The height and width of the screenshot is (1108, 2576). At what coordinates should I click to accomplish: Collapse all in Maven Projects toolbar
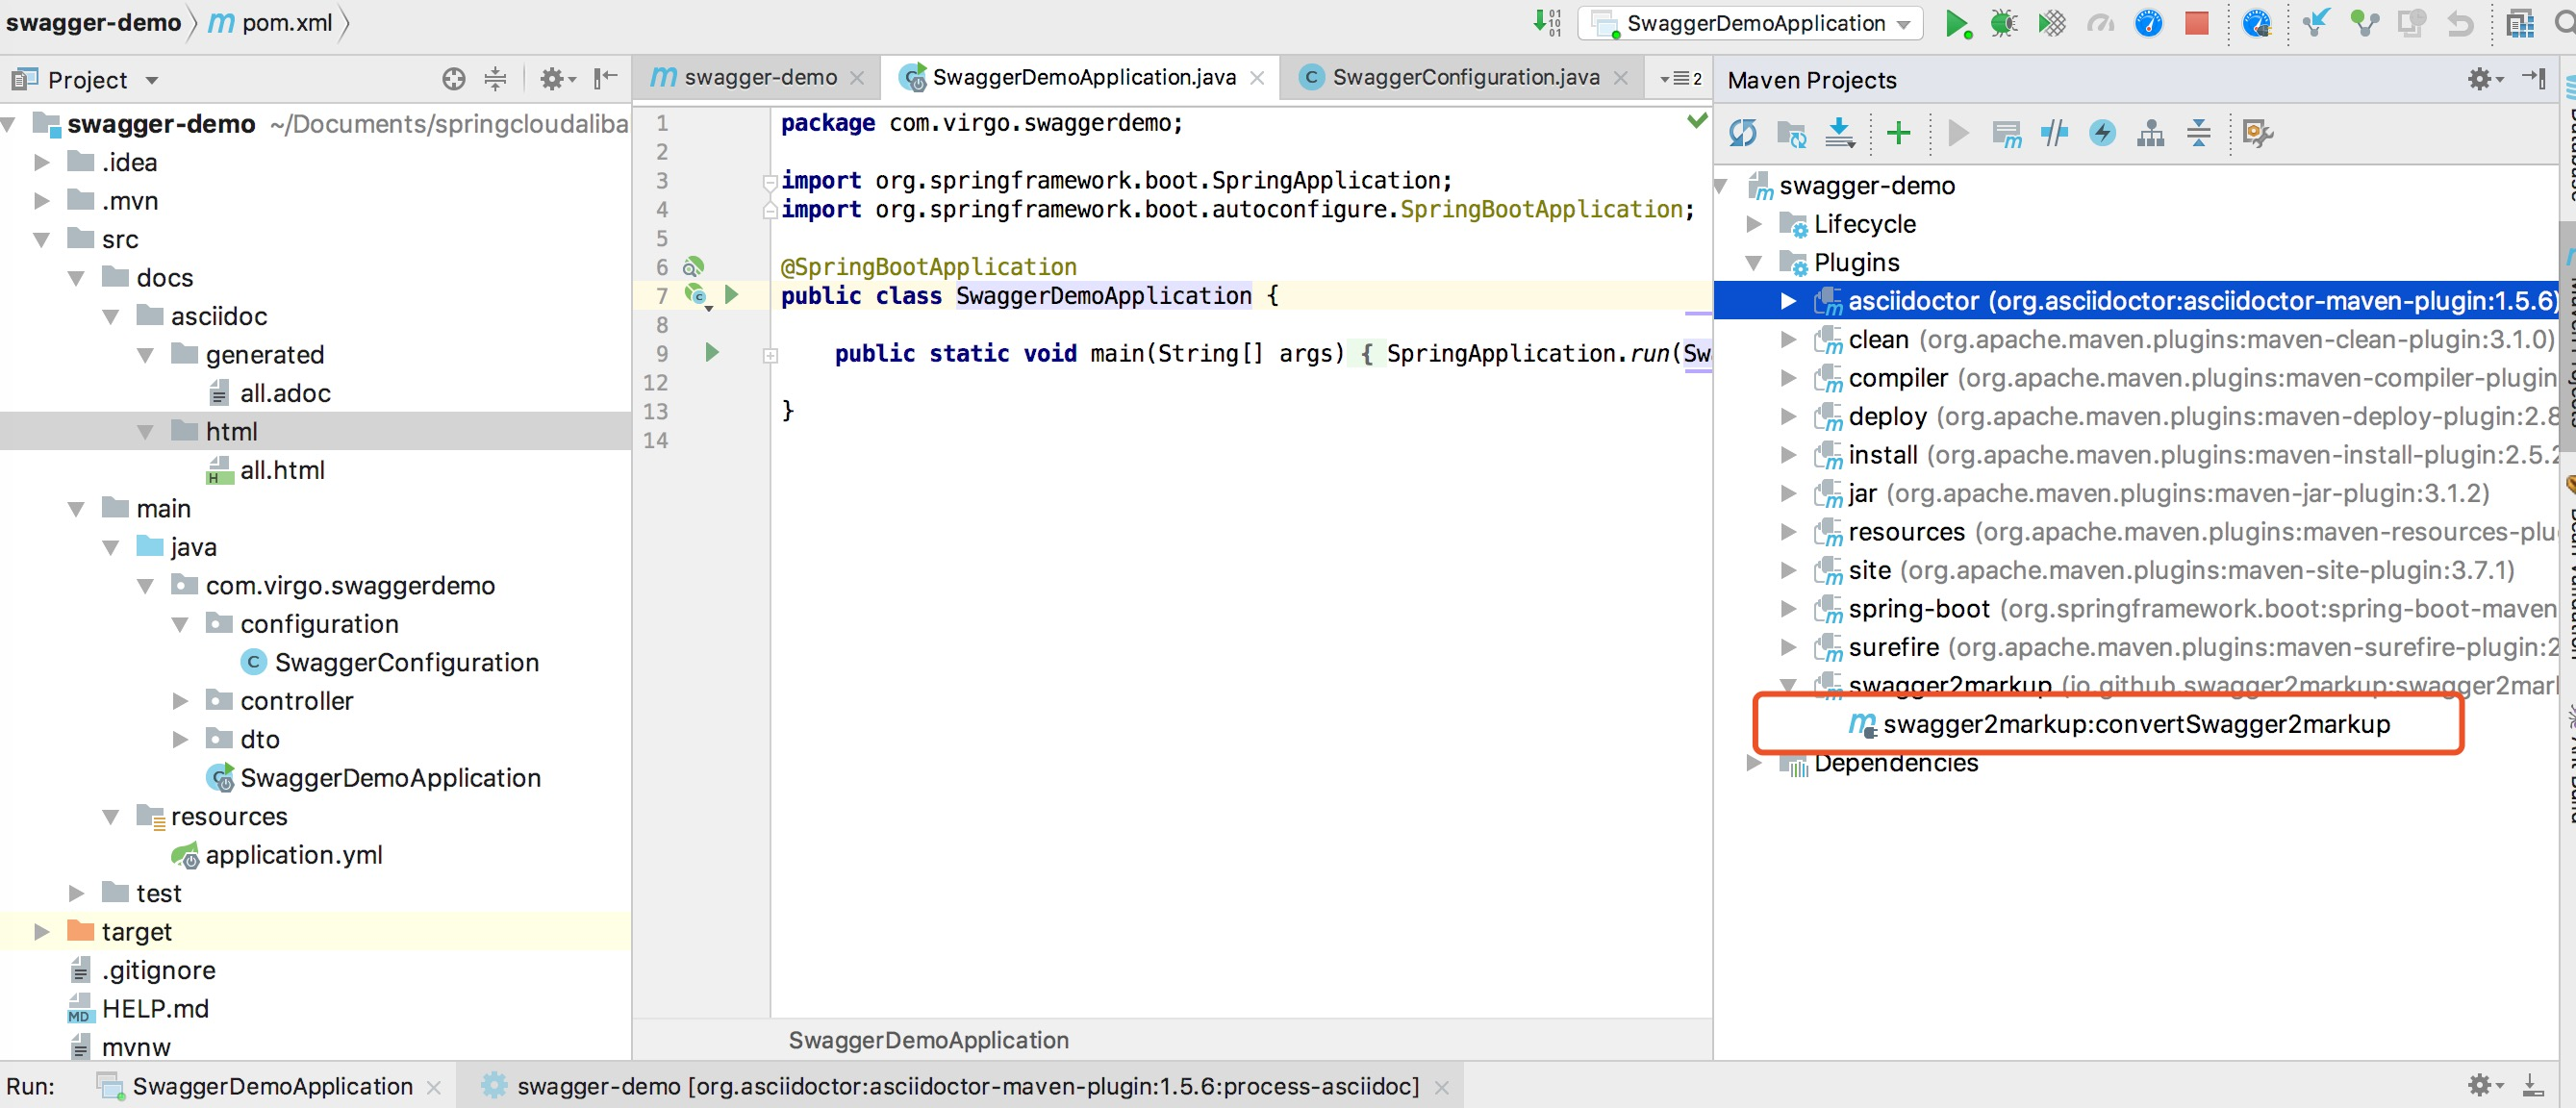click(x=2198, y=133)
